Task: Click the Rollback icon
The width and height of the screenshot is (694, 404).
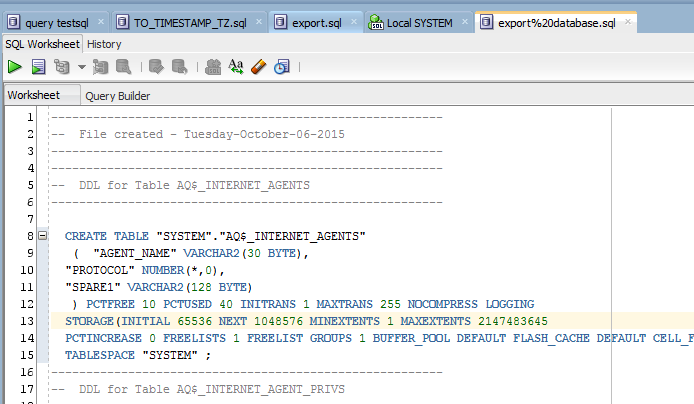Action: click(179, 67)
